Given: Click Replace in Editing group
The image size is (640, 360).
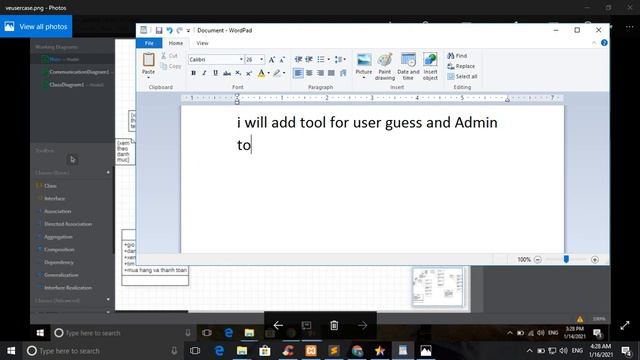Looking at the screenshot, I should pyautogui.click(x=461, y=66).
